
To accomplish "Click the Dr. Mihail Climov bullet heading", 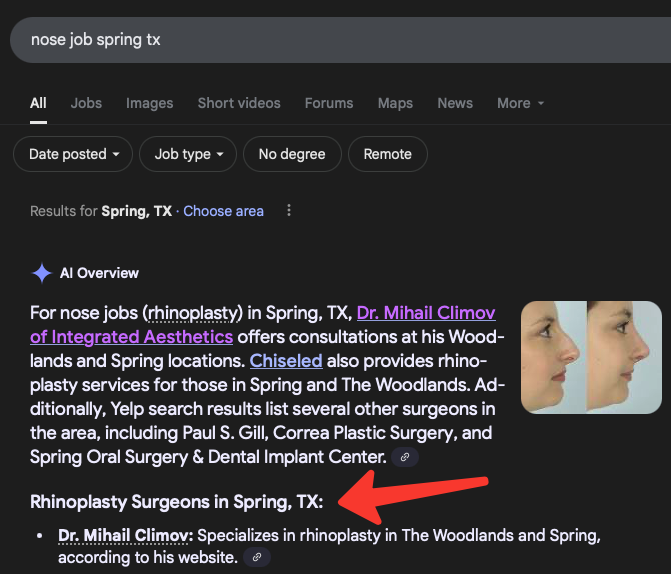I will [125, 535].
